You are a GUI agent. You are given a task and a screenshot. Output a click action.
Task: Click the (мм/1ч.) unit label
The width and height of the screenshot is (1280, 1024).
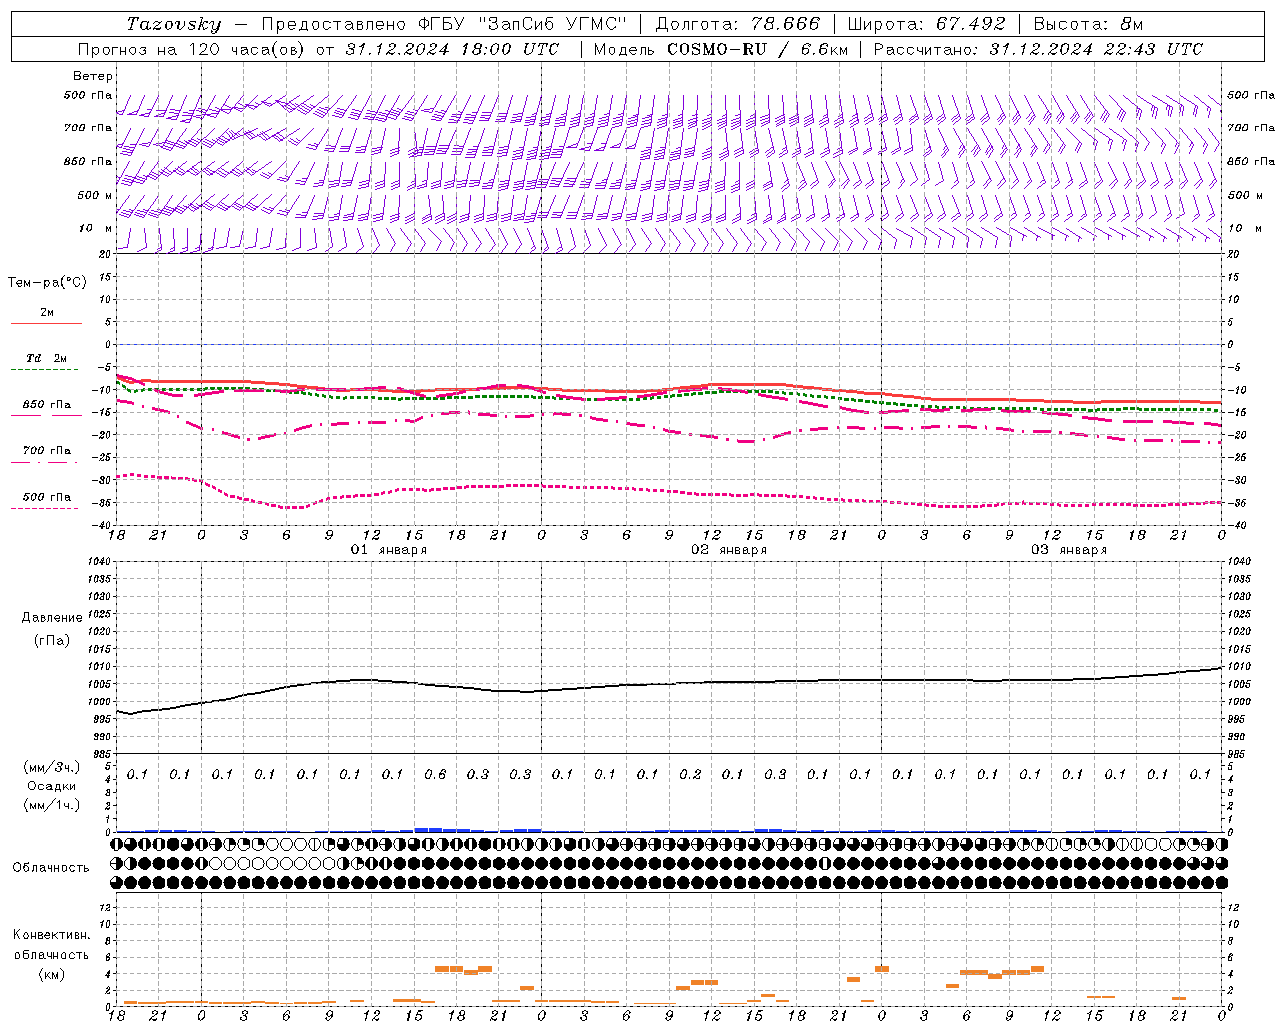tap(52, 805)
